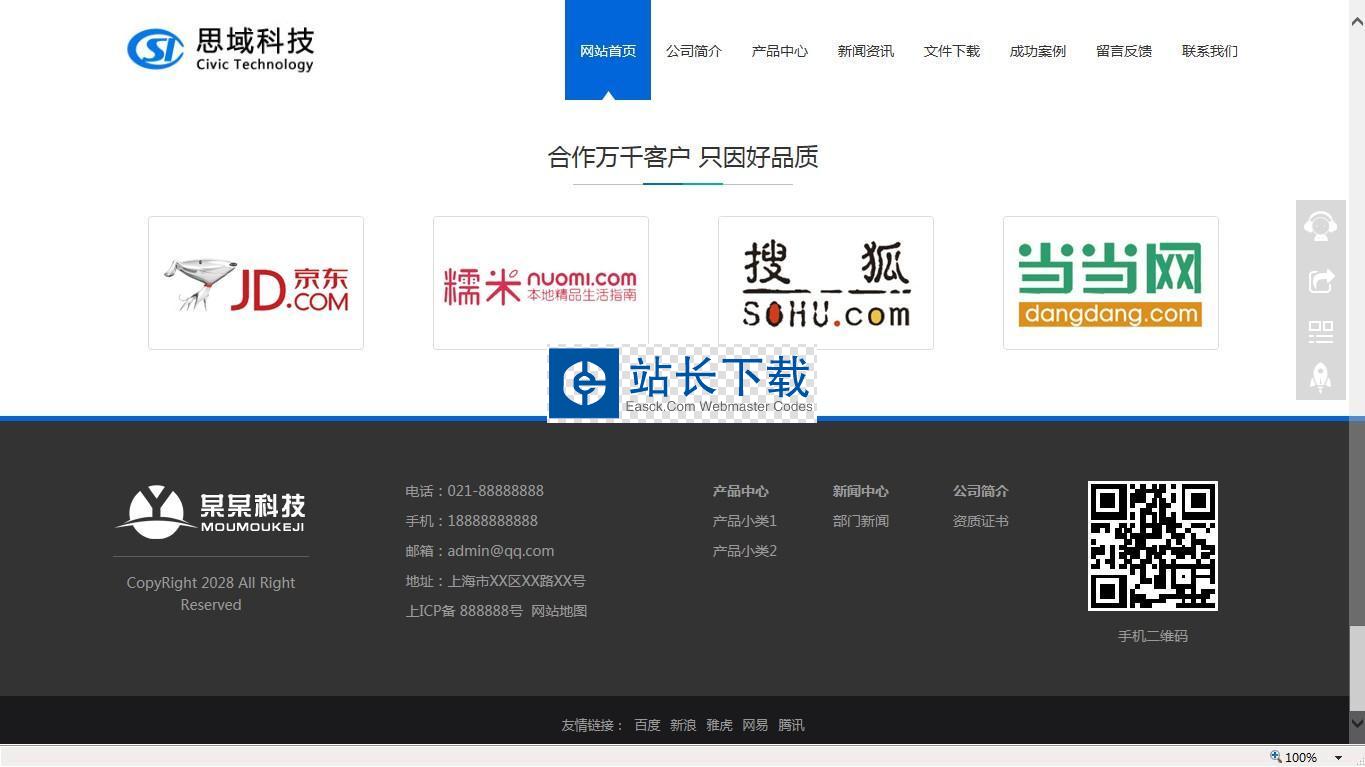Viewport: 1365px width, 767px height.
Task: Click the 产品小类1 footer link
Action: (745, 521)
